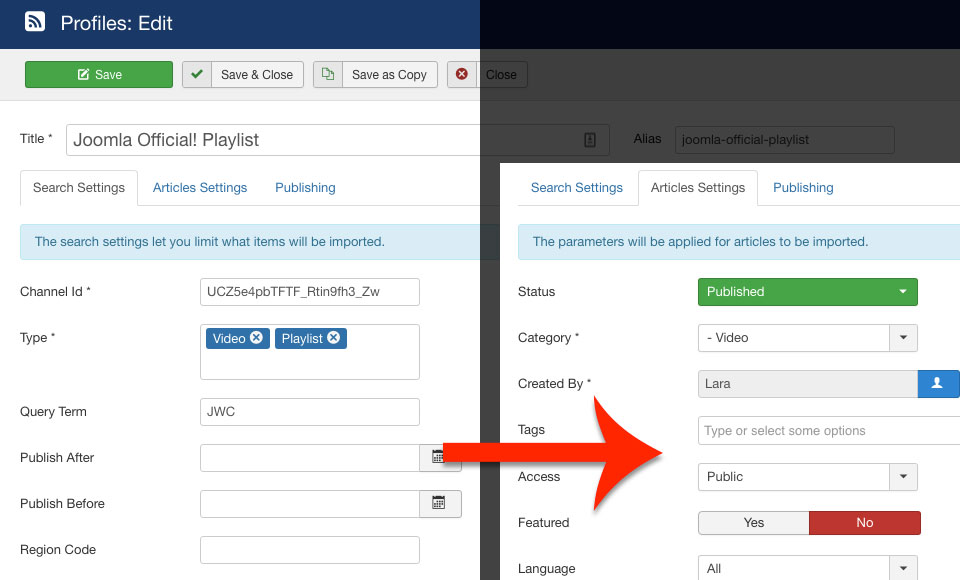Click the Access label
The height and width of the screenshot is (580, 960).
tap(539, 477)
